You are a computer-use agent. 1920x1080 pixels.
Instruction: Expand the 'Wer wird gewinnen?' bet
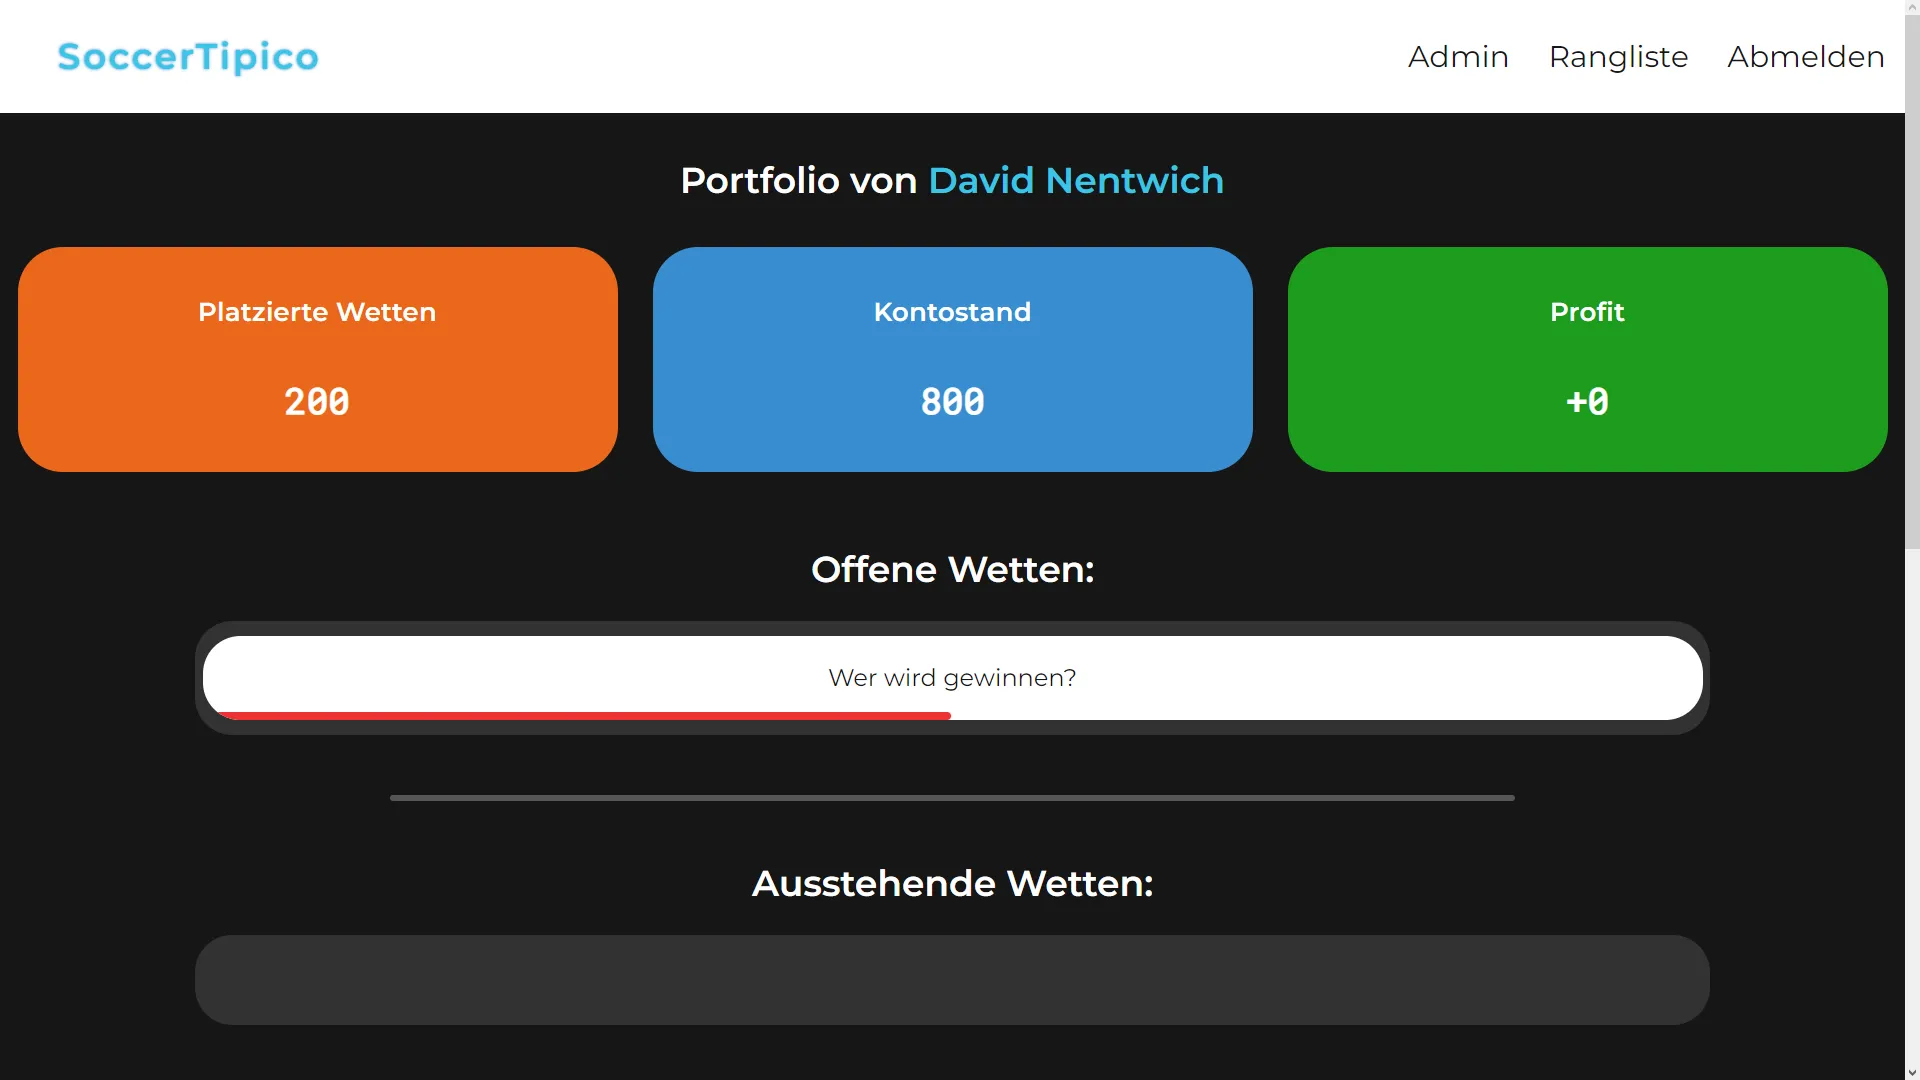click(952, 677)
